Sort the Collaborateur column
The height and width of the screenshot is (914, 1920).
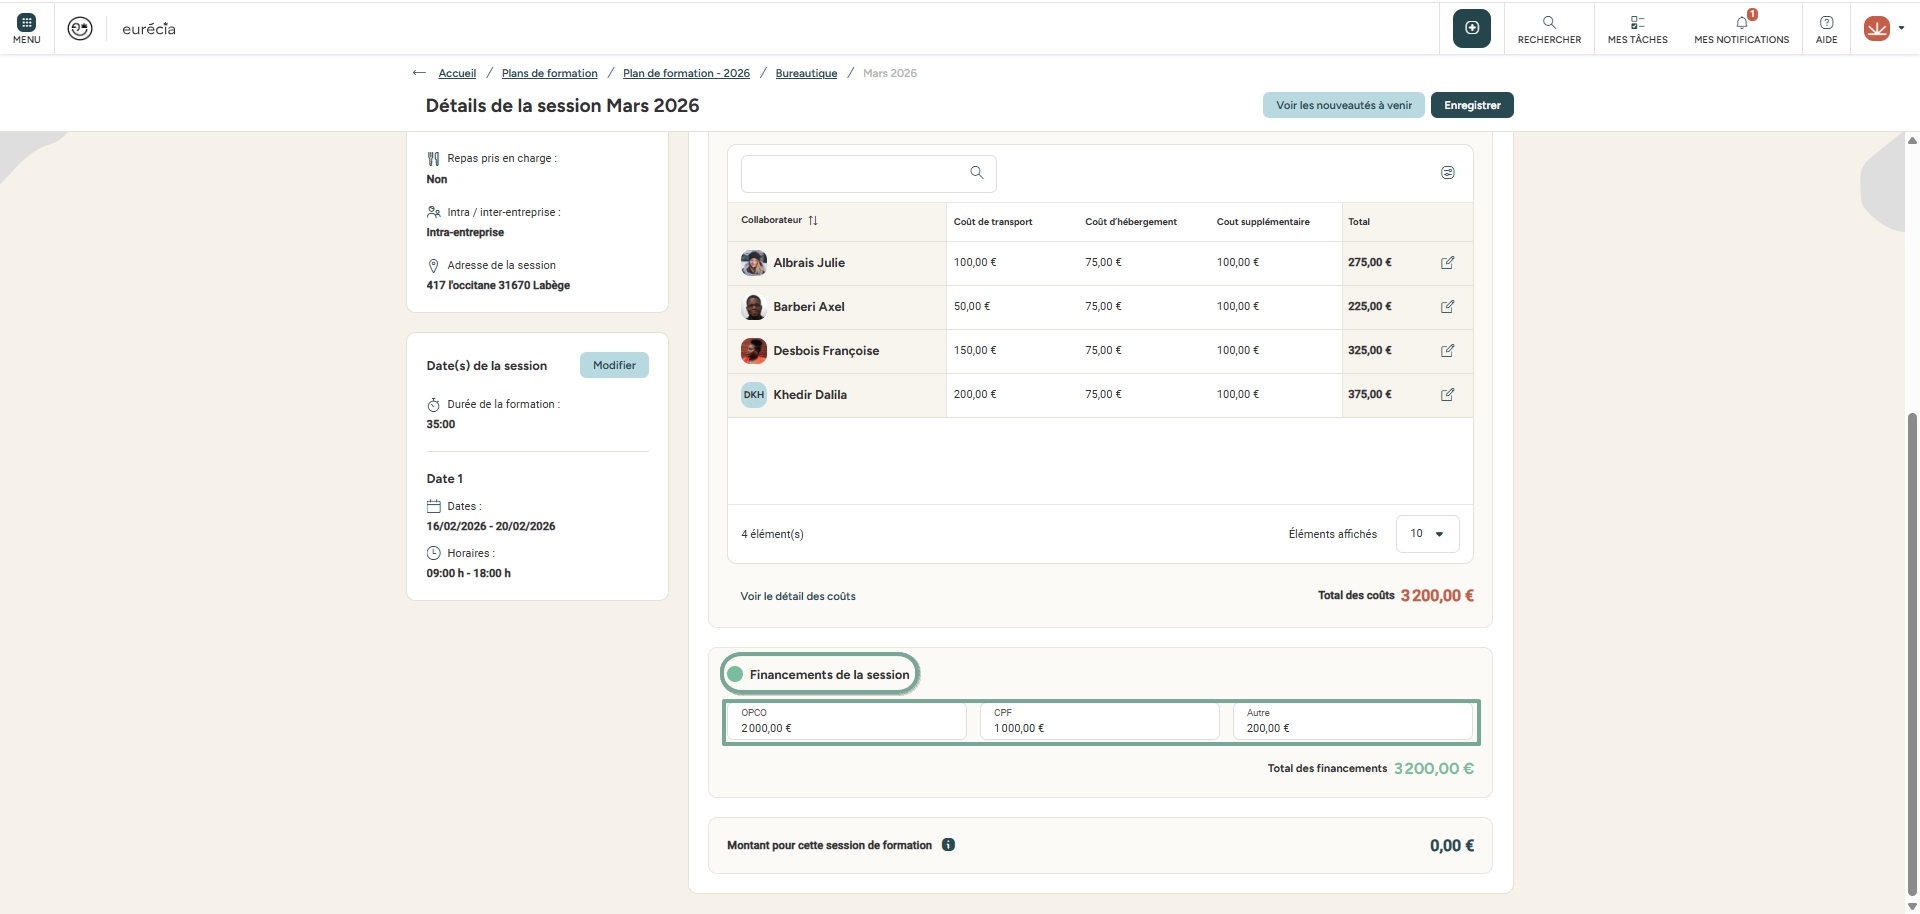(x=813, y=221)
